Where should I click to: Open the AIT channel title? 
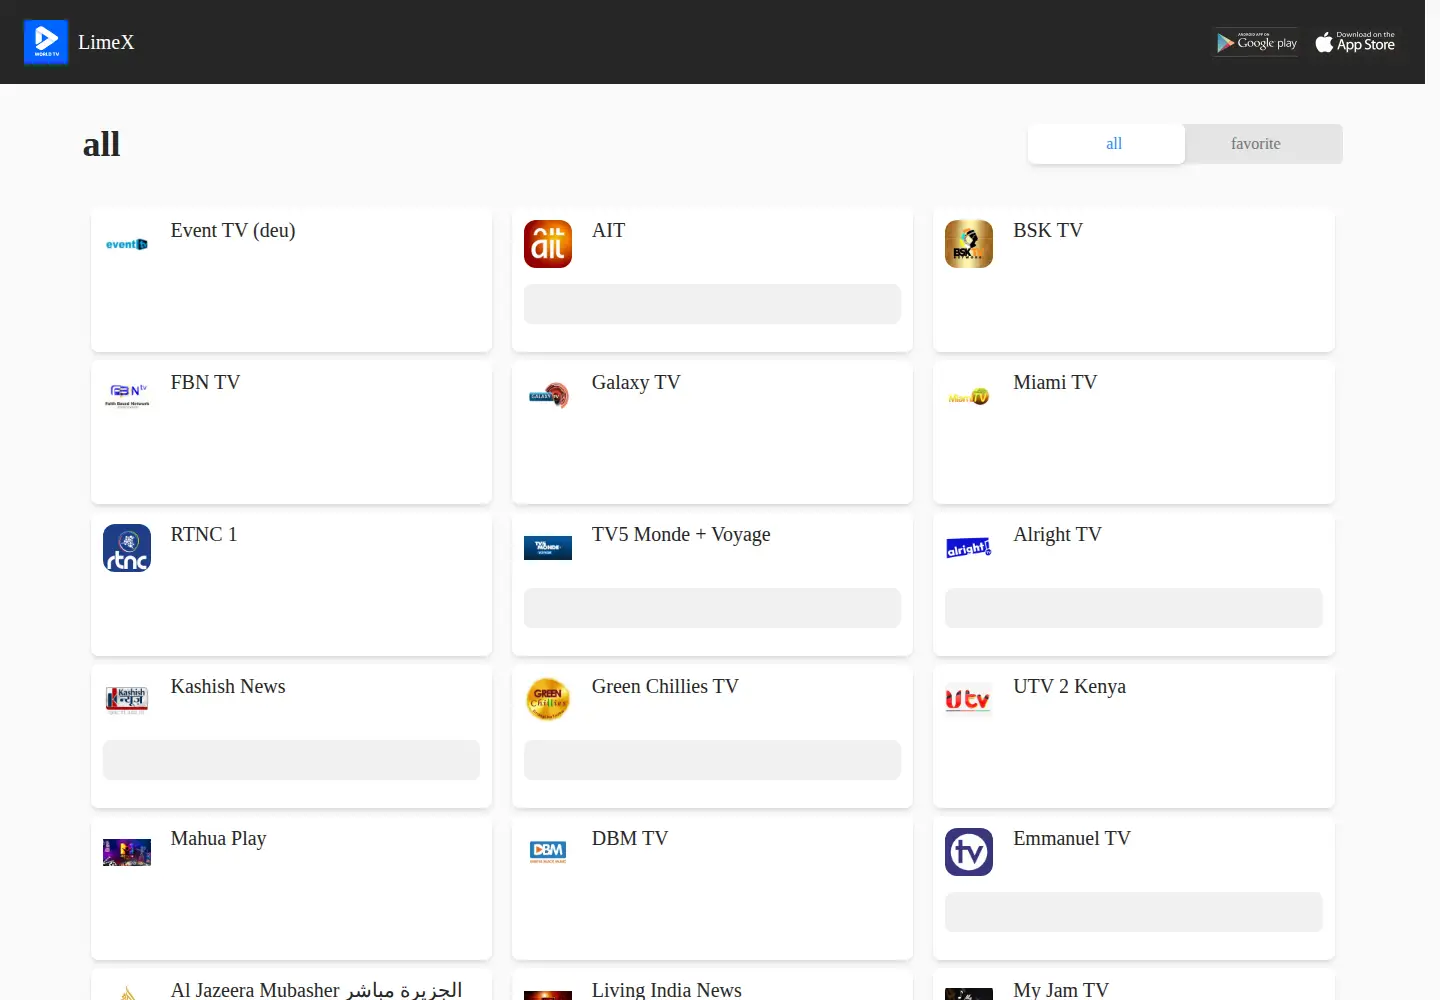click(x=608, y=230)
